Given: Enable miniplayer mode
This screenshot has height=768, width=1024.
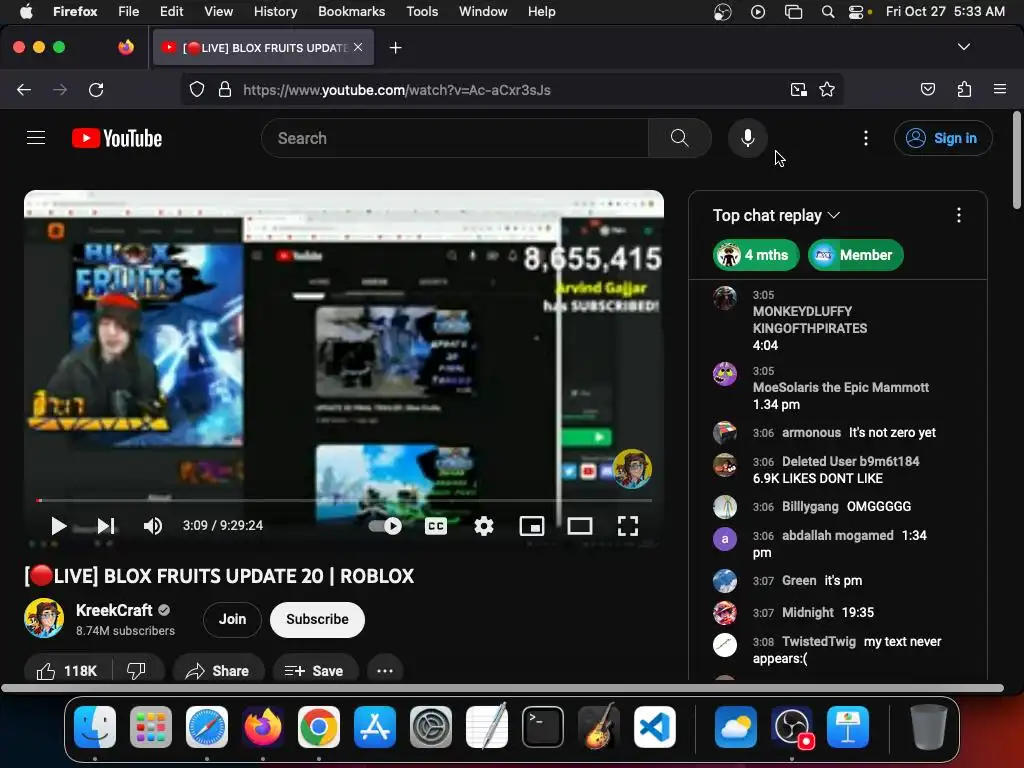Looking at the screenshot, I should click(532, 526).
